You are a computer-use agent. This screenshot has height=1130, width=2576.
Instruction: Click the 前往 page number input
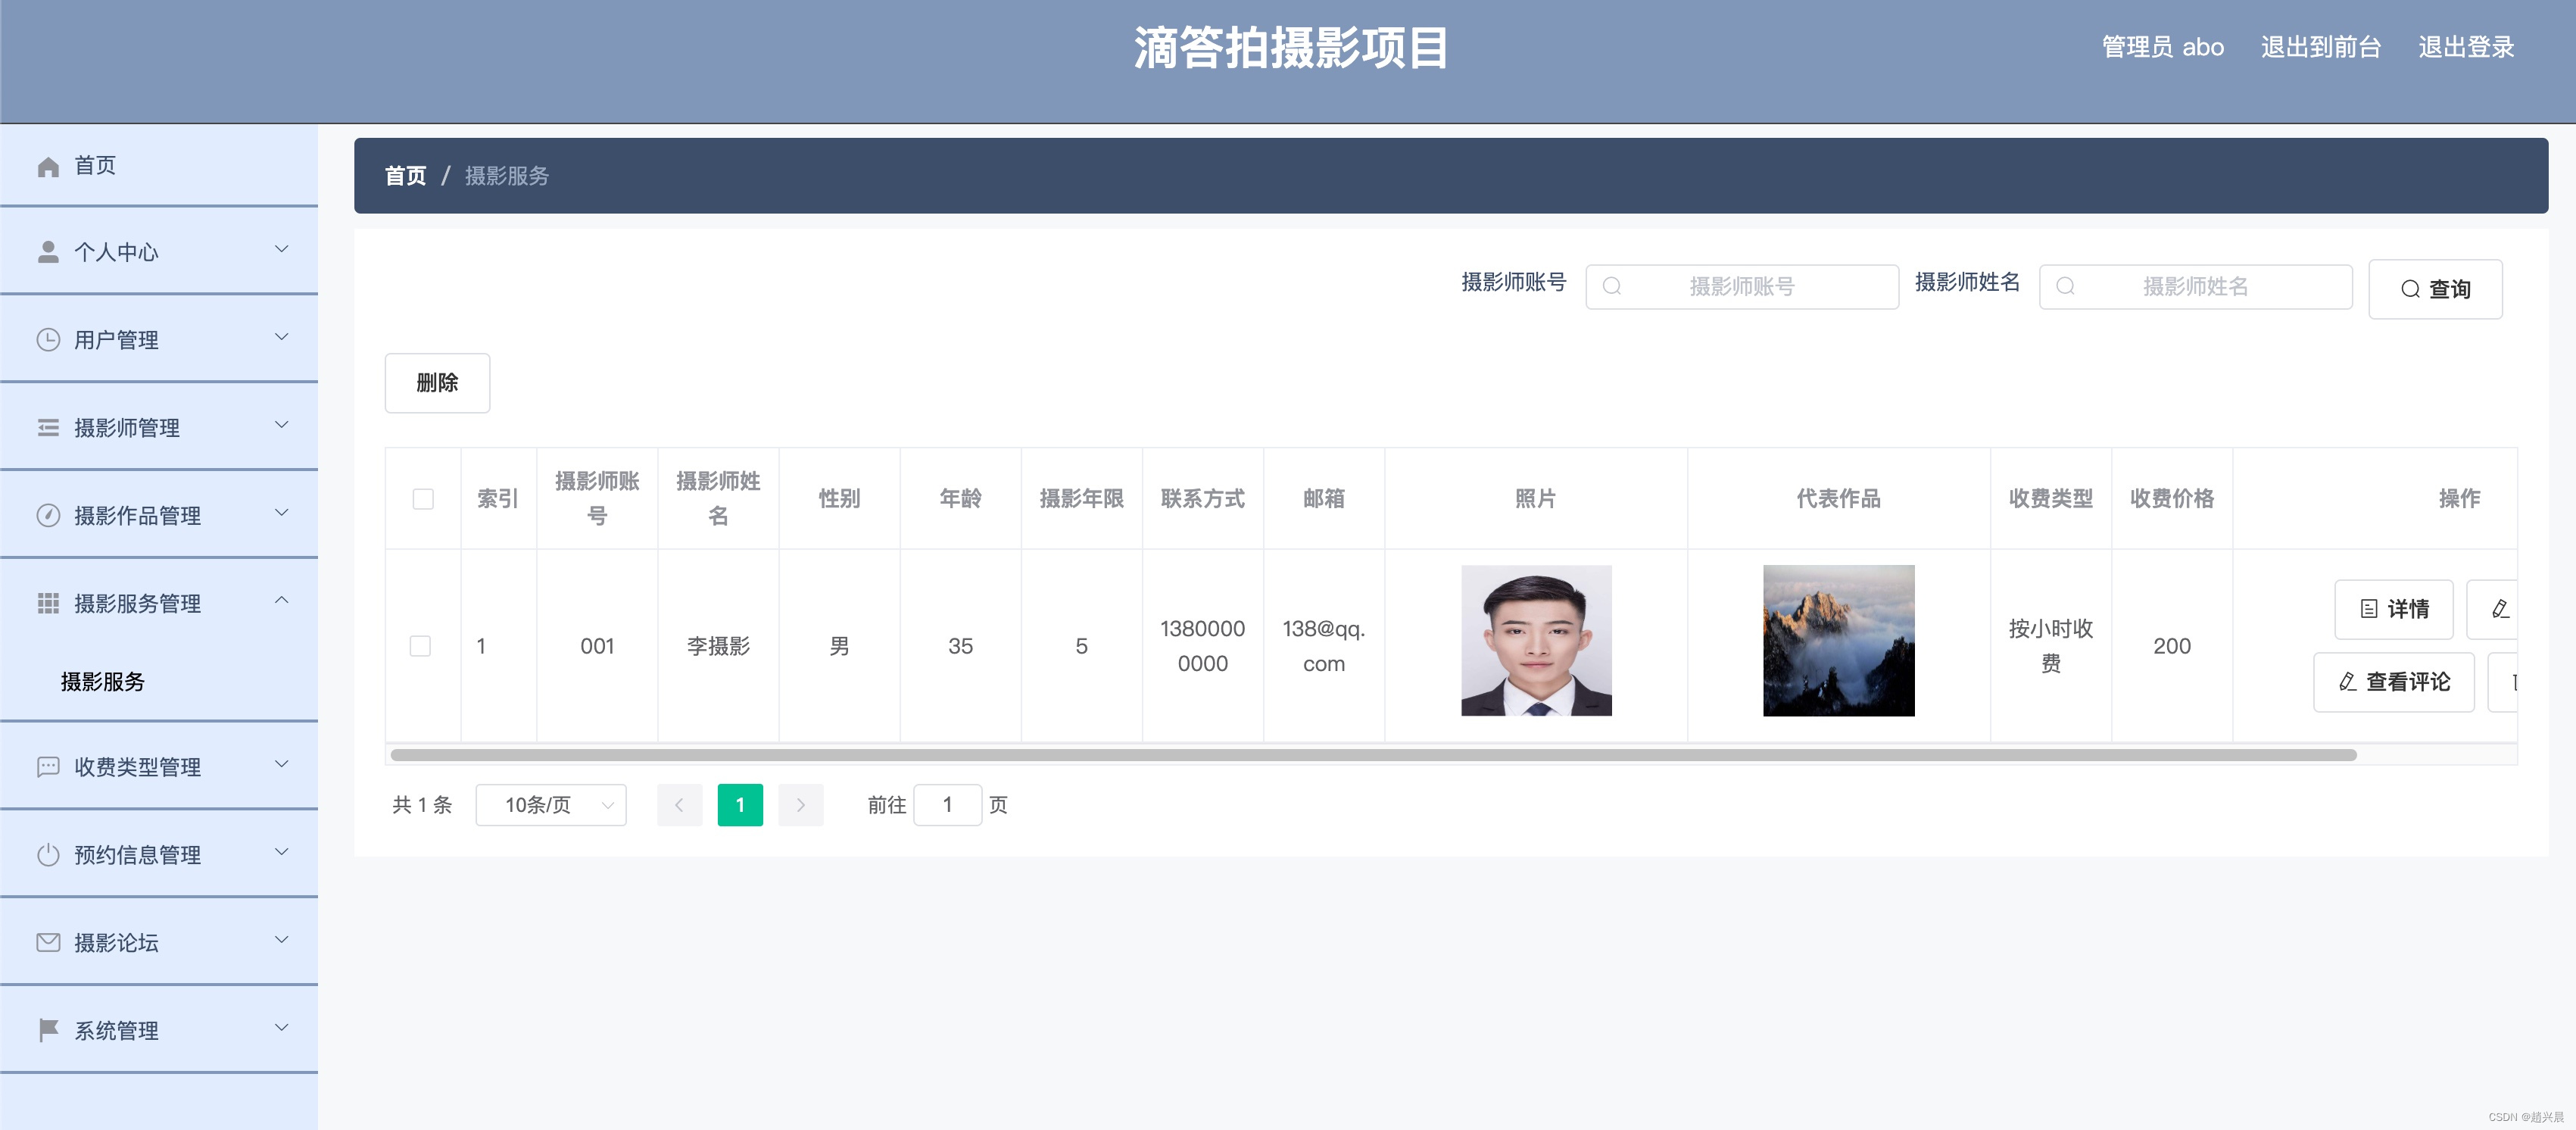click(x=947, y=805)
